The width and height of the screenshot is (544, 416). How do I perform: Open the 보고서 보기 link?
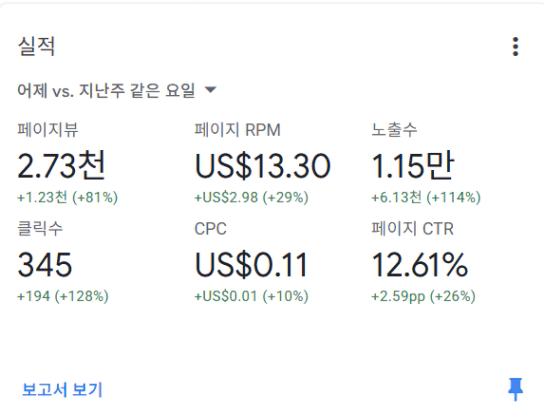pos(62,389)
